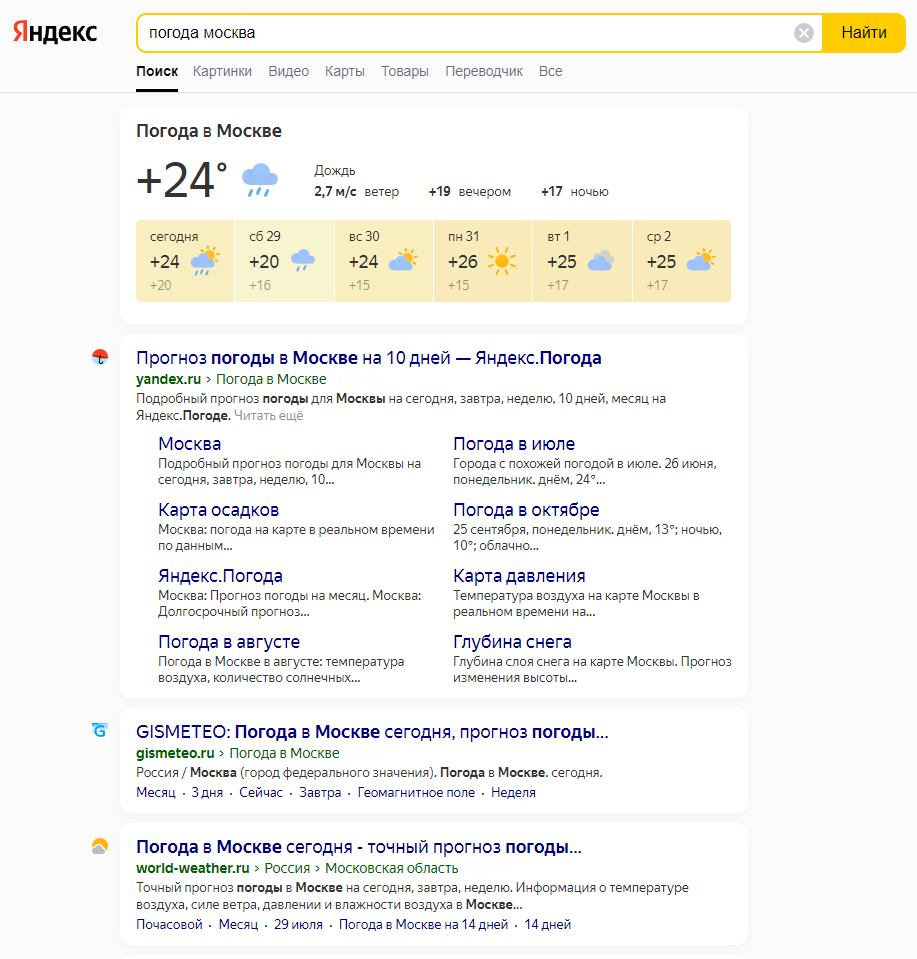Screen dimensions: 917x959
Task: Open the Карта давления sitelink
Action: (x=519, y=576)
